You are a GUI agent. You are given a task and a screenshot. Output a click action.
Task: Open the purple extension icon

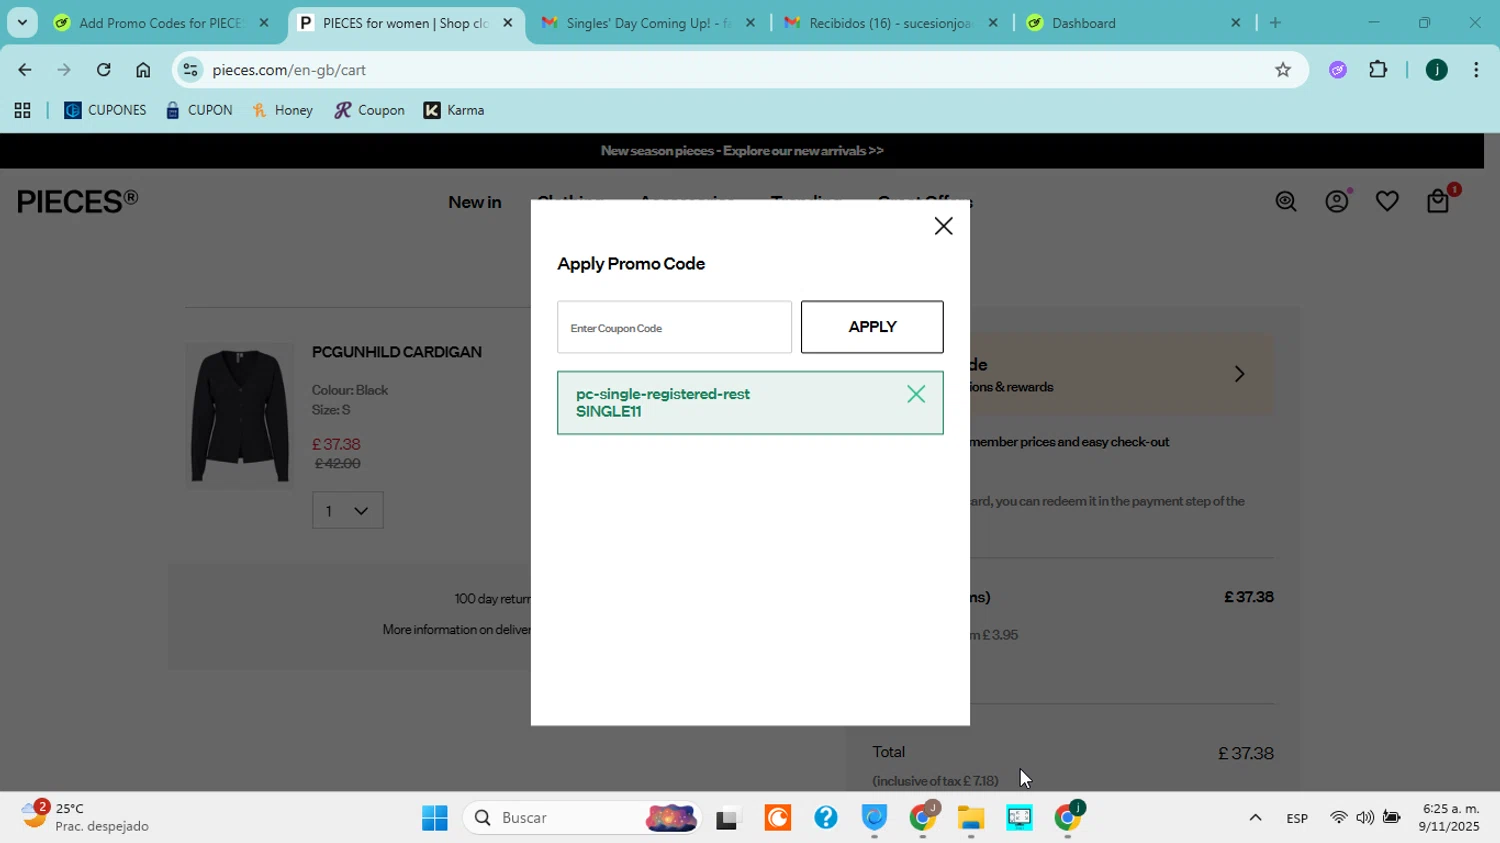1338,70
